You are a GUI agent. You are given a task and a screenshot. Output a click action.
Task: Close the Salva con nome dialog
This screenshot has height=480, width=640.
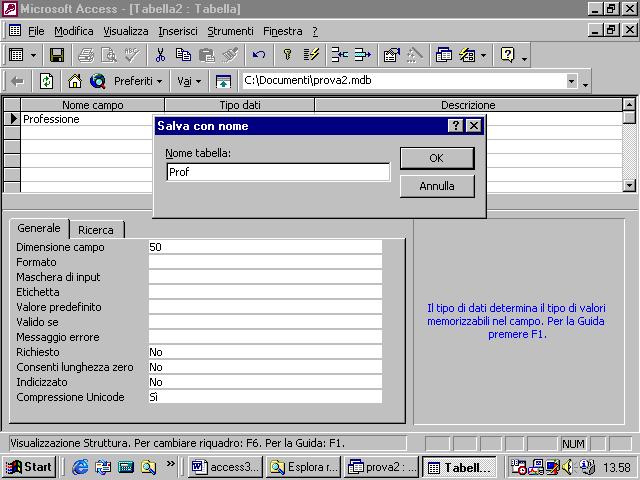click(x=473, y=126)
